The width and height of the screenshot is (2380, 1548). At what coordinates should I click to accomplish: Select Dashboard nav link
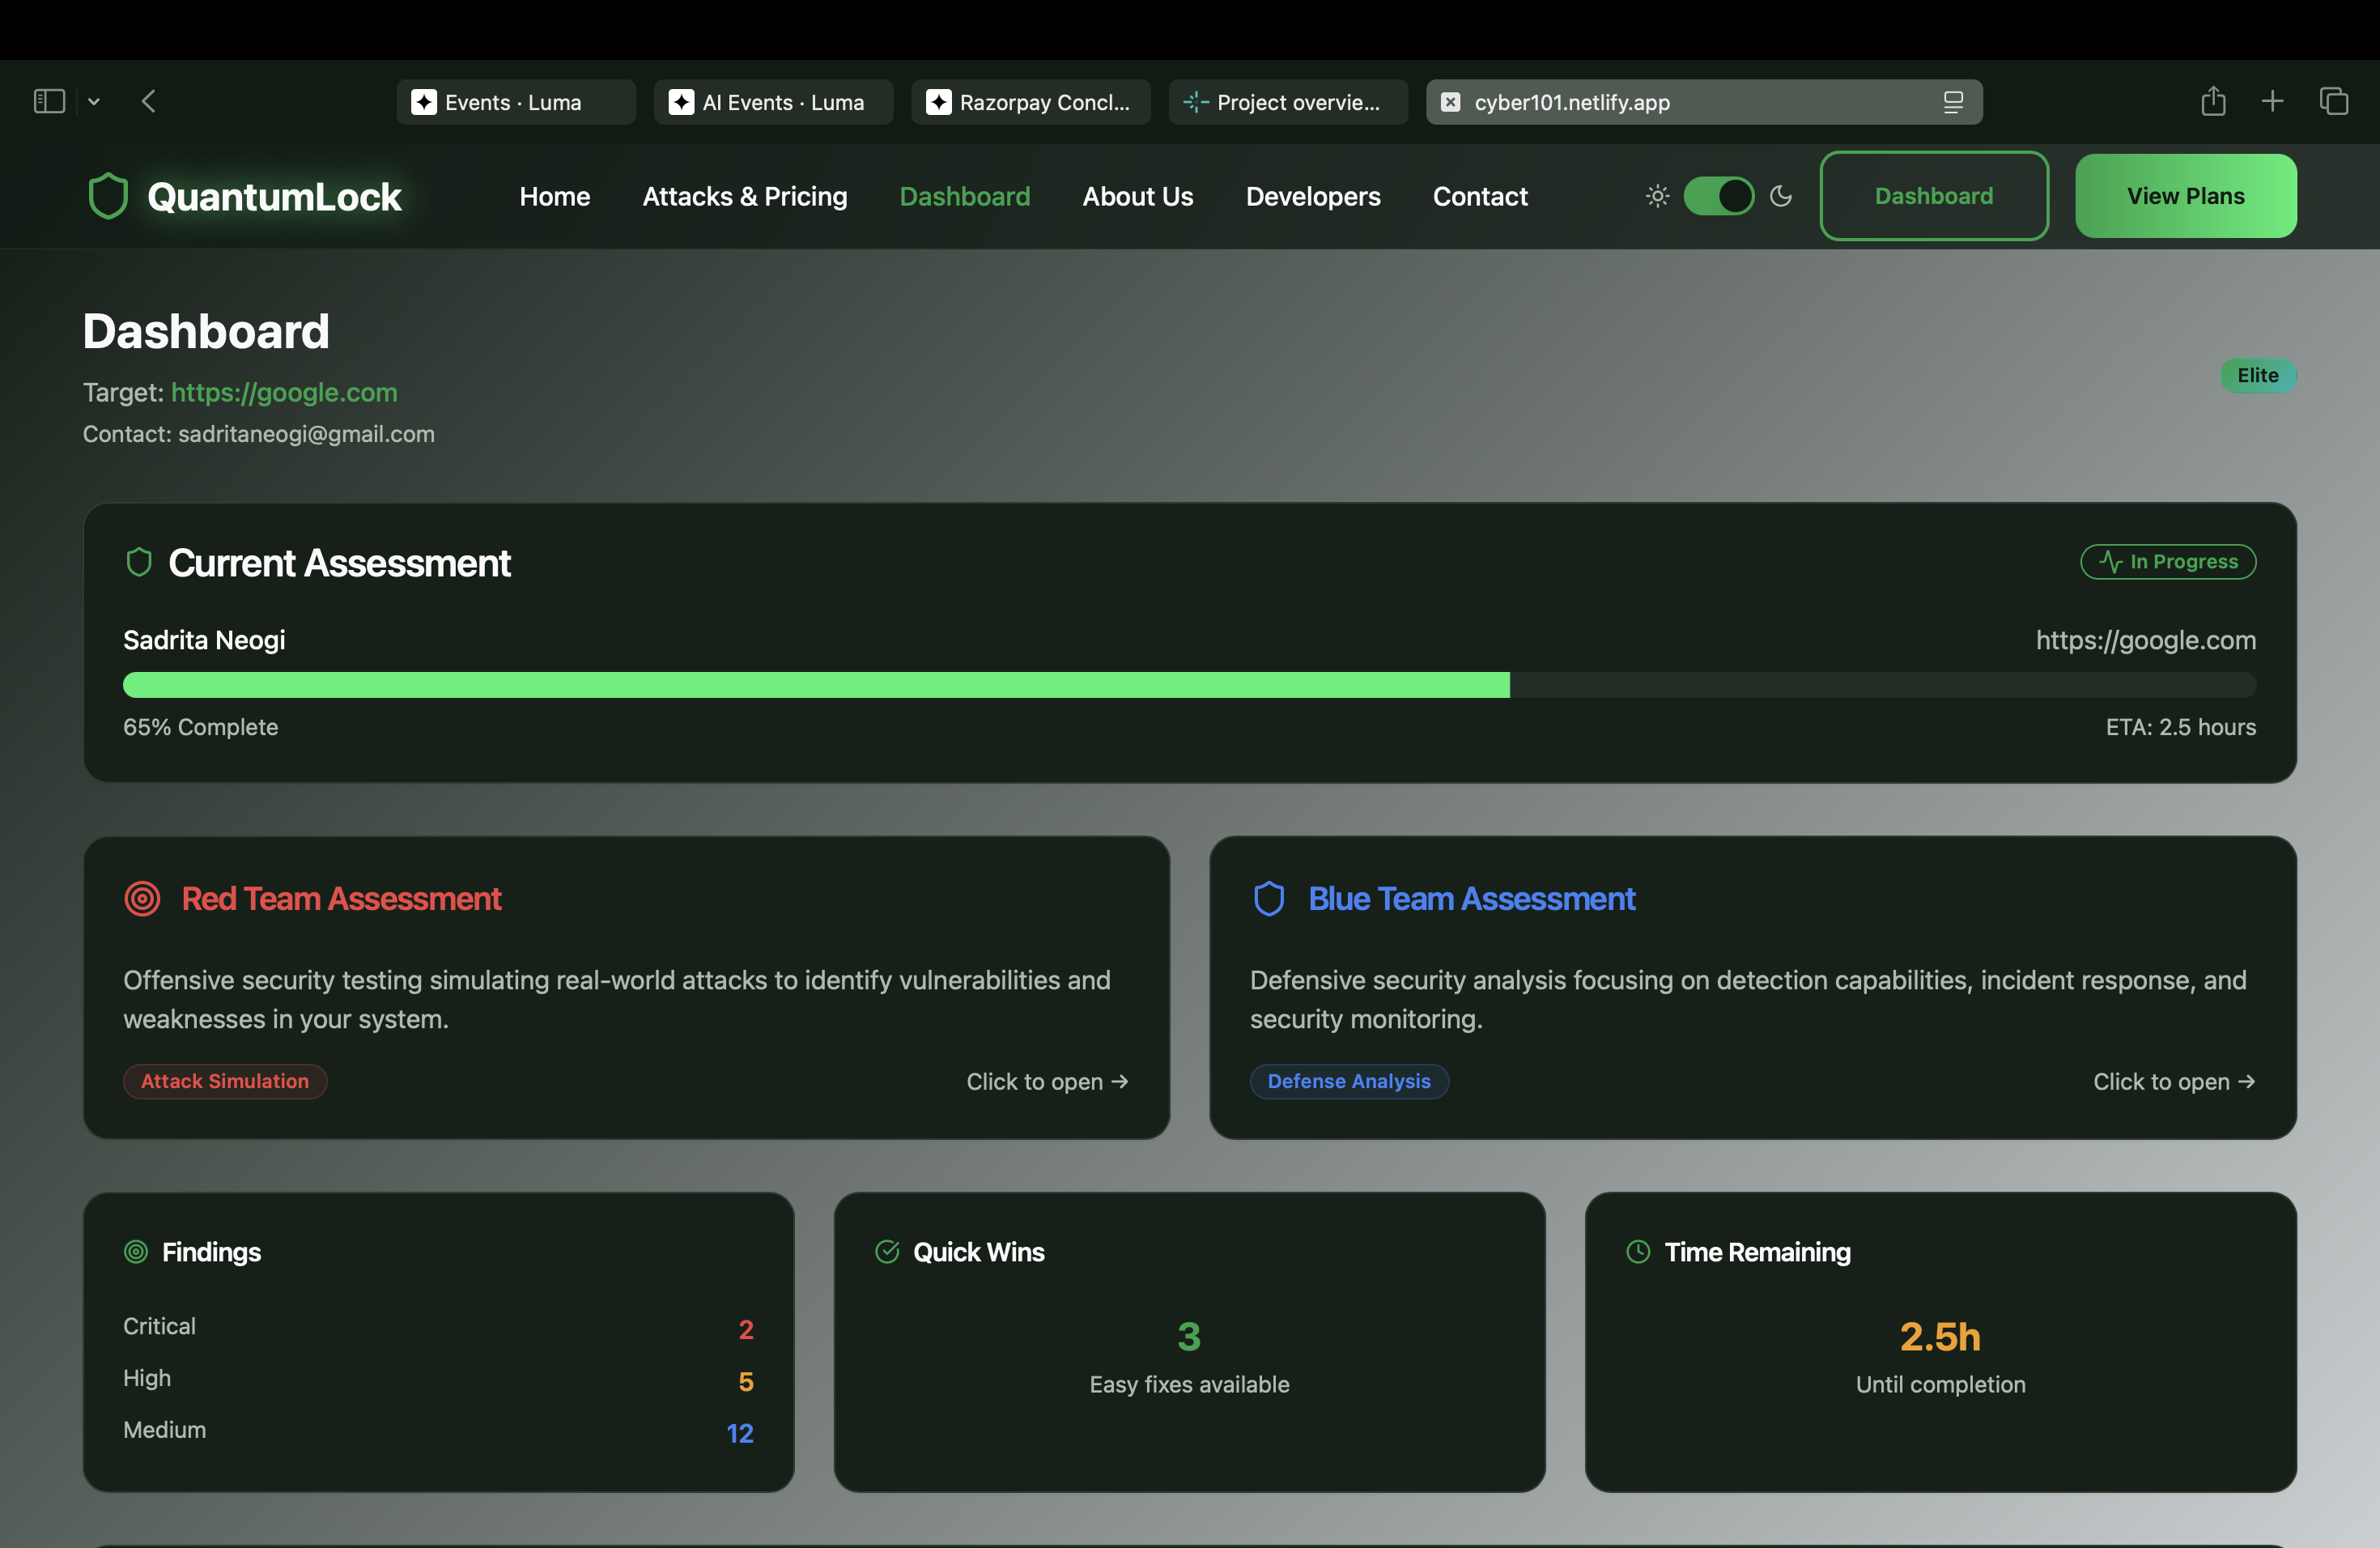pyautogui.click(x=964, y=196)
